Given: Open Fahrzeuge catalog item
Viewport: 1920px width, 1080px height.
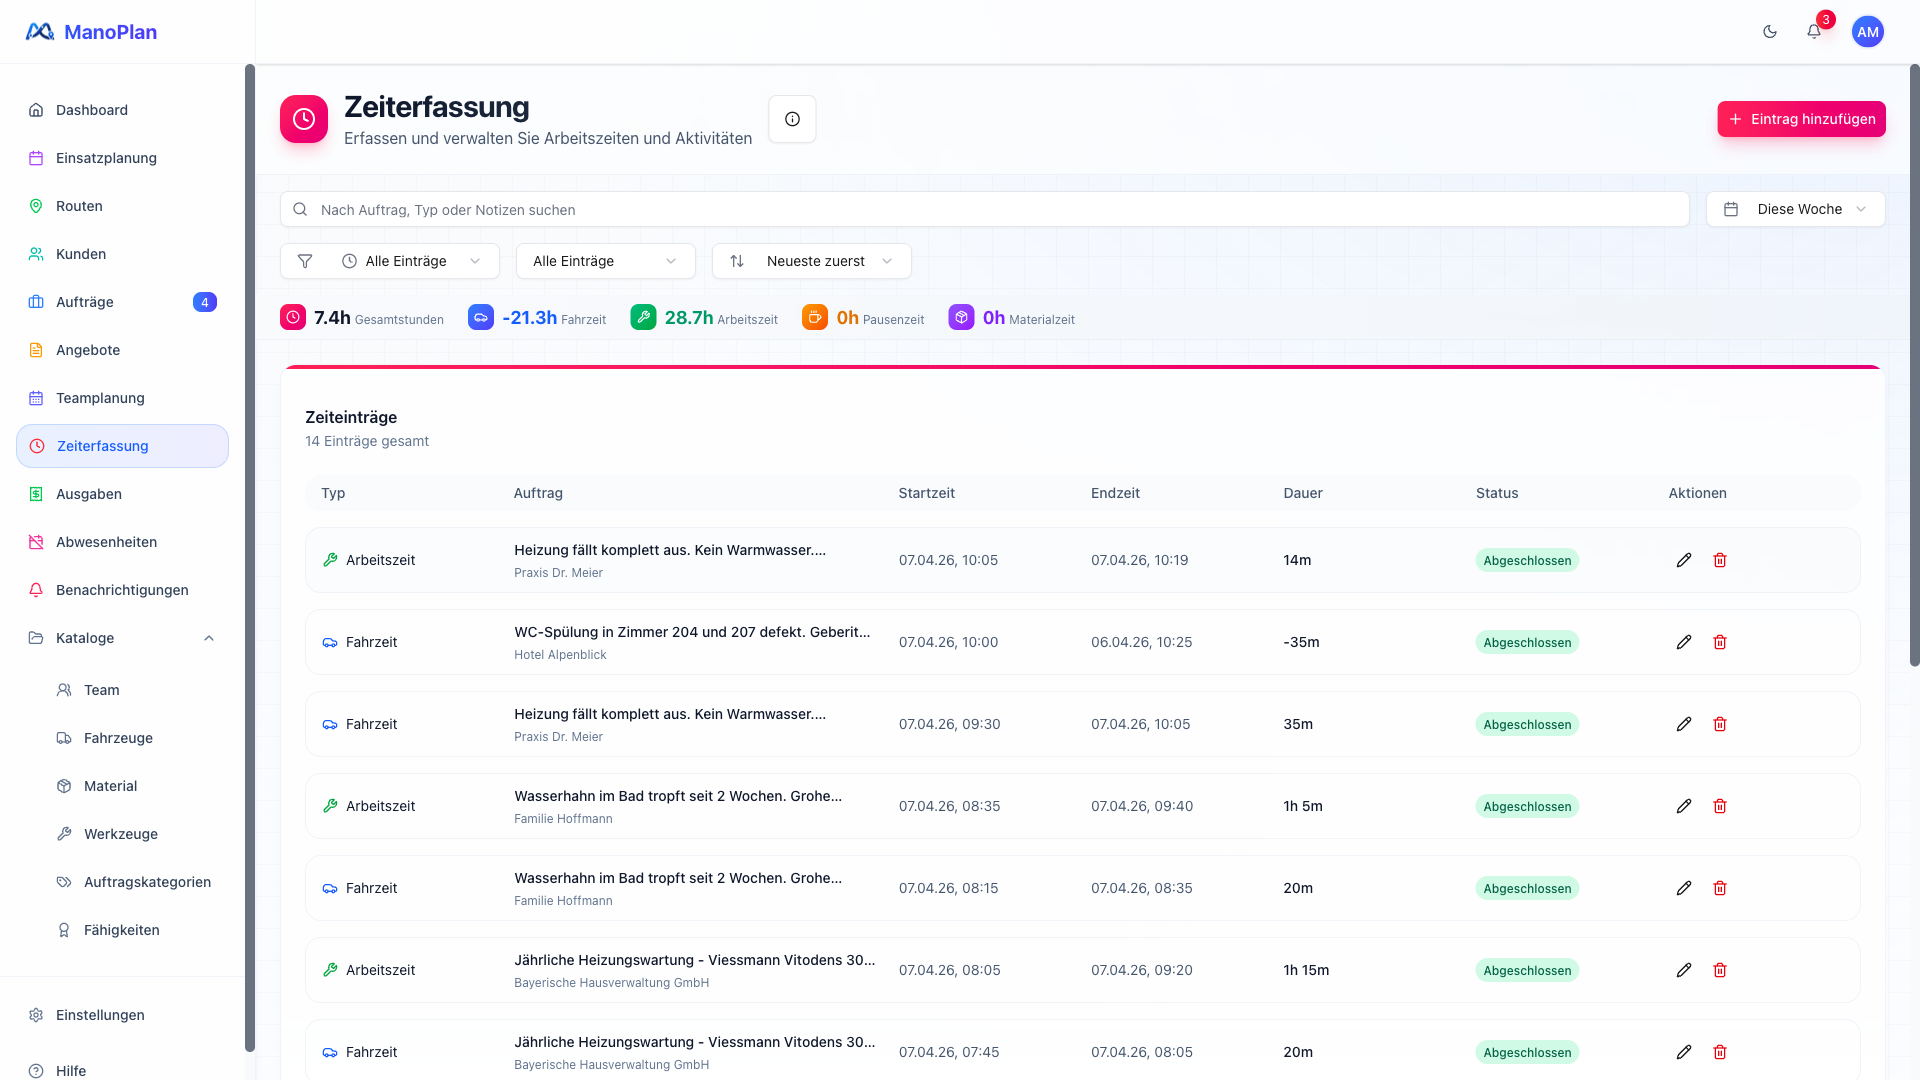Looking at the screenshot, I should tap(118, 738).
